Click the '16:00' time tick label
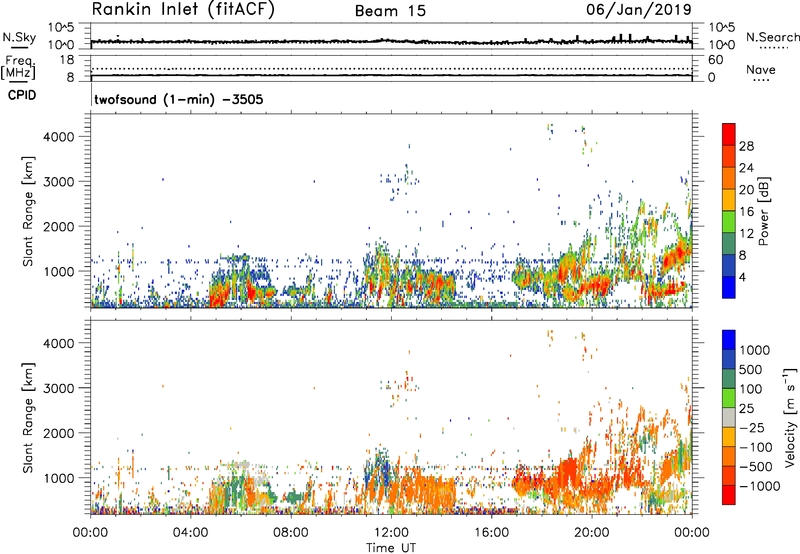 (x=492, y=533)
